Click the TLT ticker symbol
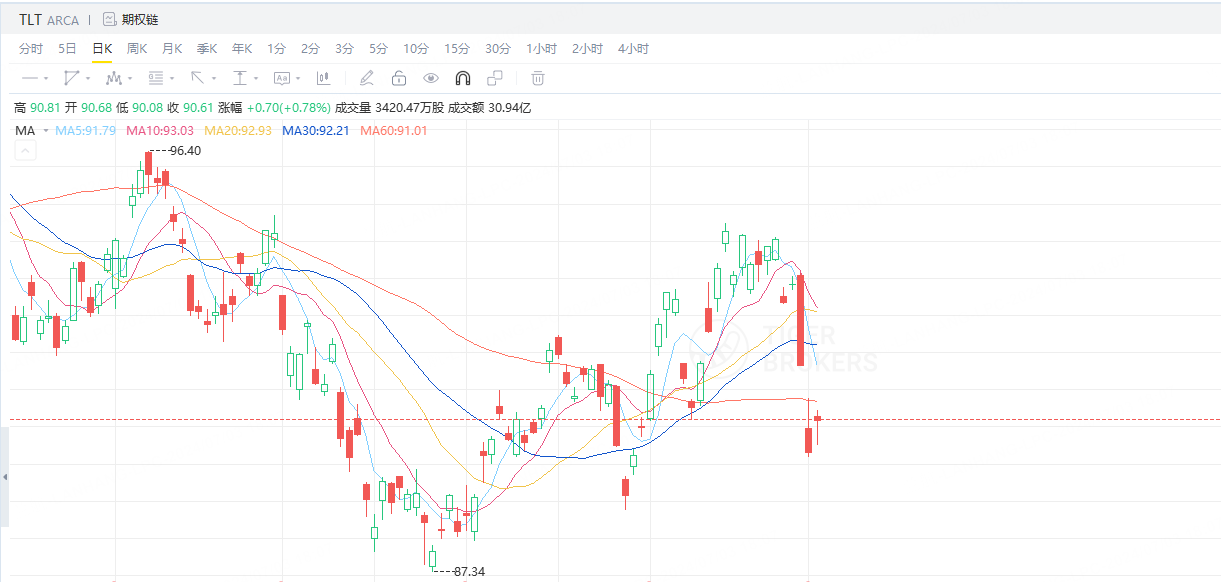The width and height of the screenshot is (1221, 582). click(x=31, y=20)
